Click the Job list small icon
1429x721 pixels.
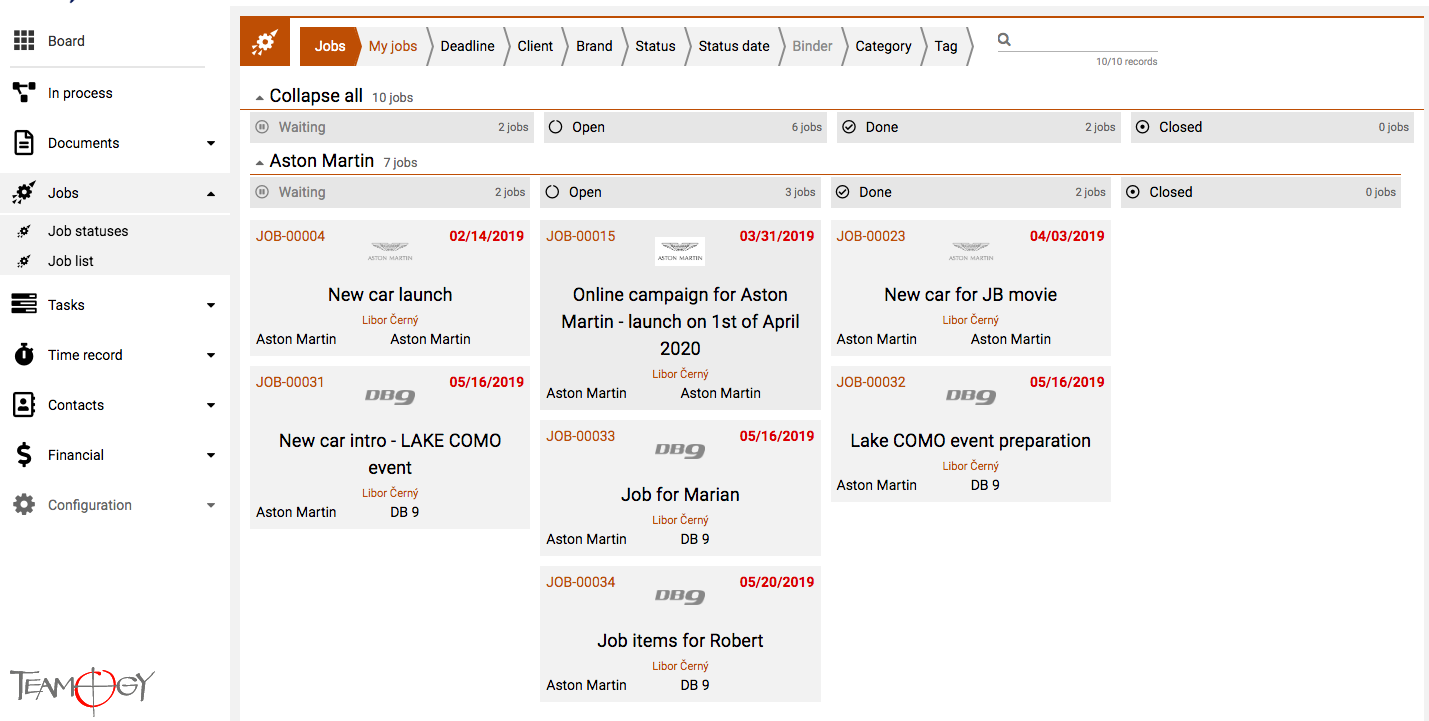pos(24,261)
